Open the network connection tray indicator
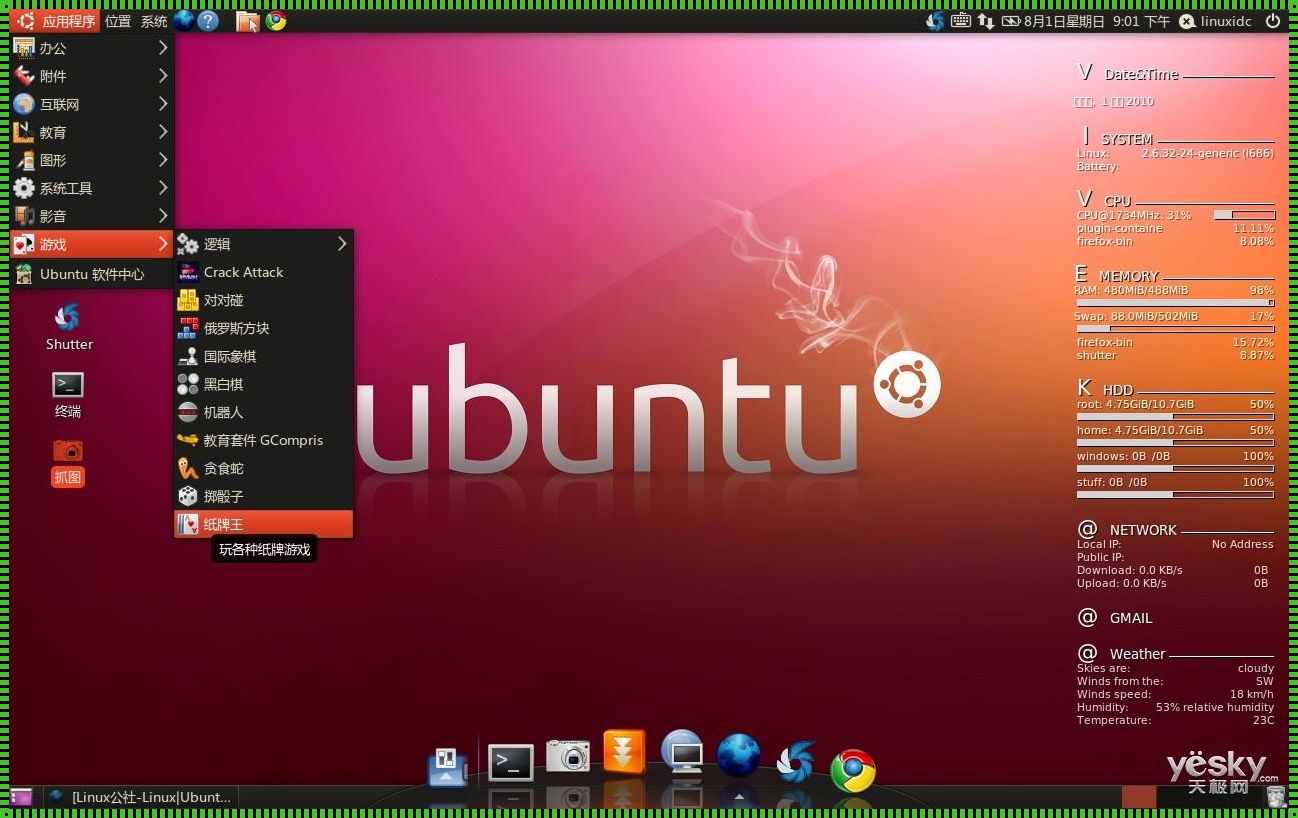This screenshot has height=818, width=1298. 986,21
